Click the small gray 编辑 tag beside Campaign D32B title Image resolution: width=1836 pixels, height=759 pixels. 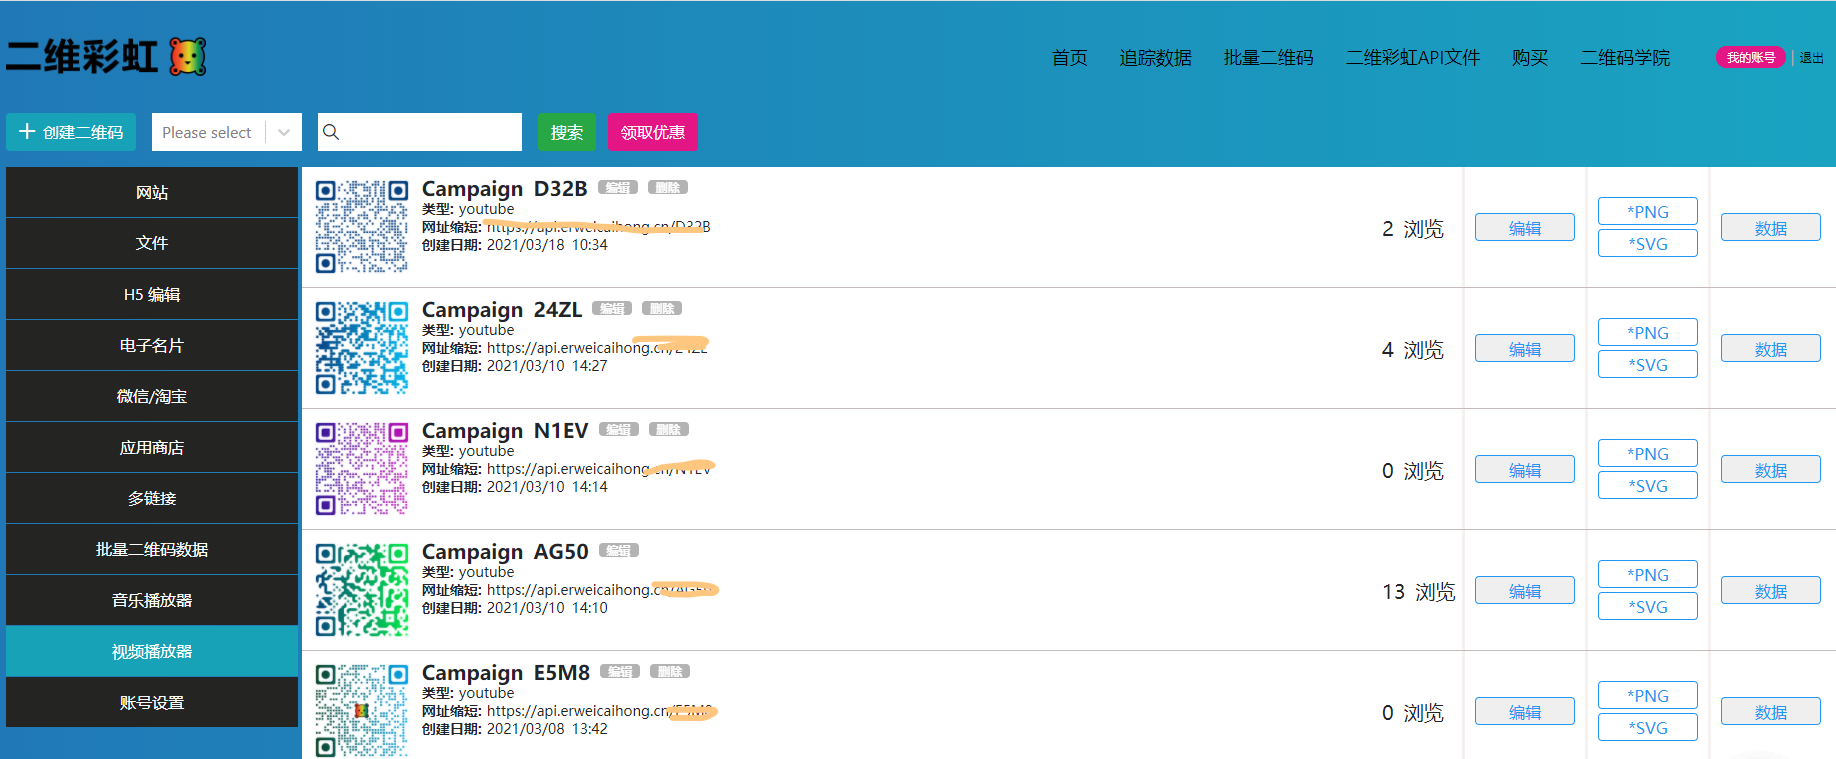point(618,188)
